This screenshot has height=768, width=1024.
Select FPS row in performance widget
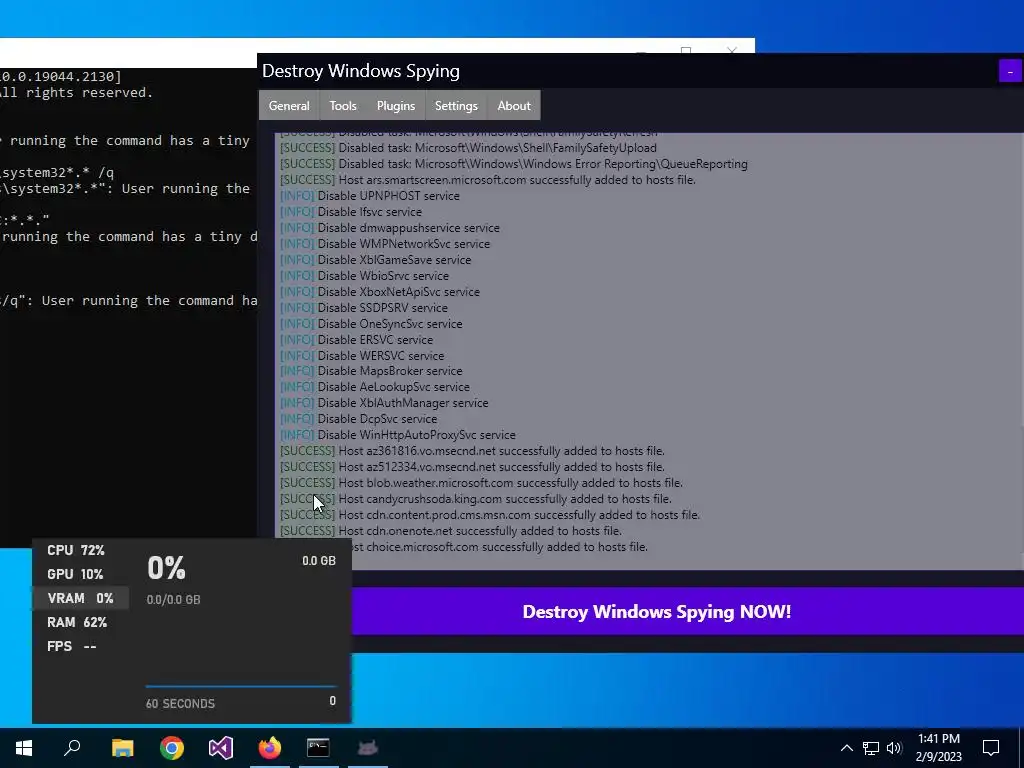72,647
